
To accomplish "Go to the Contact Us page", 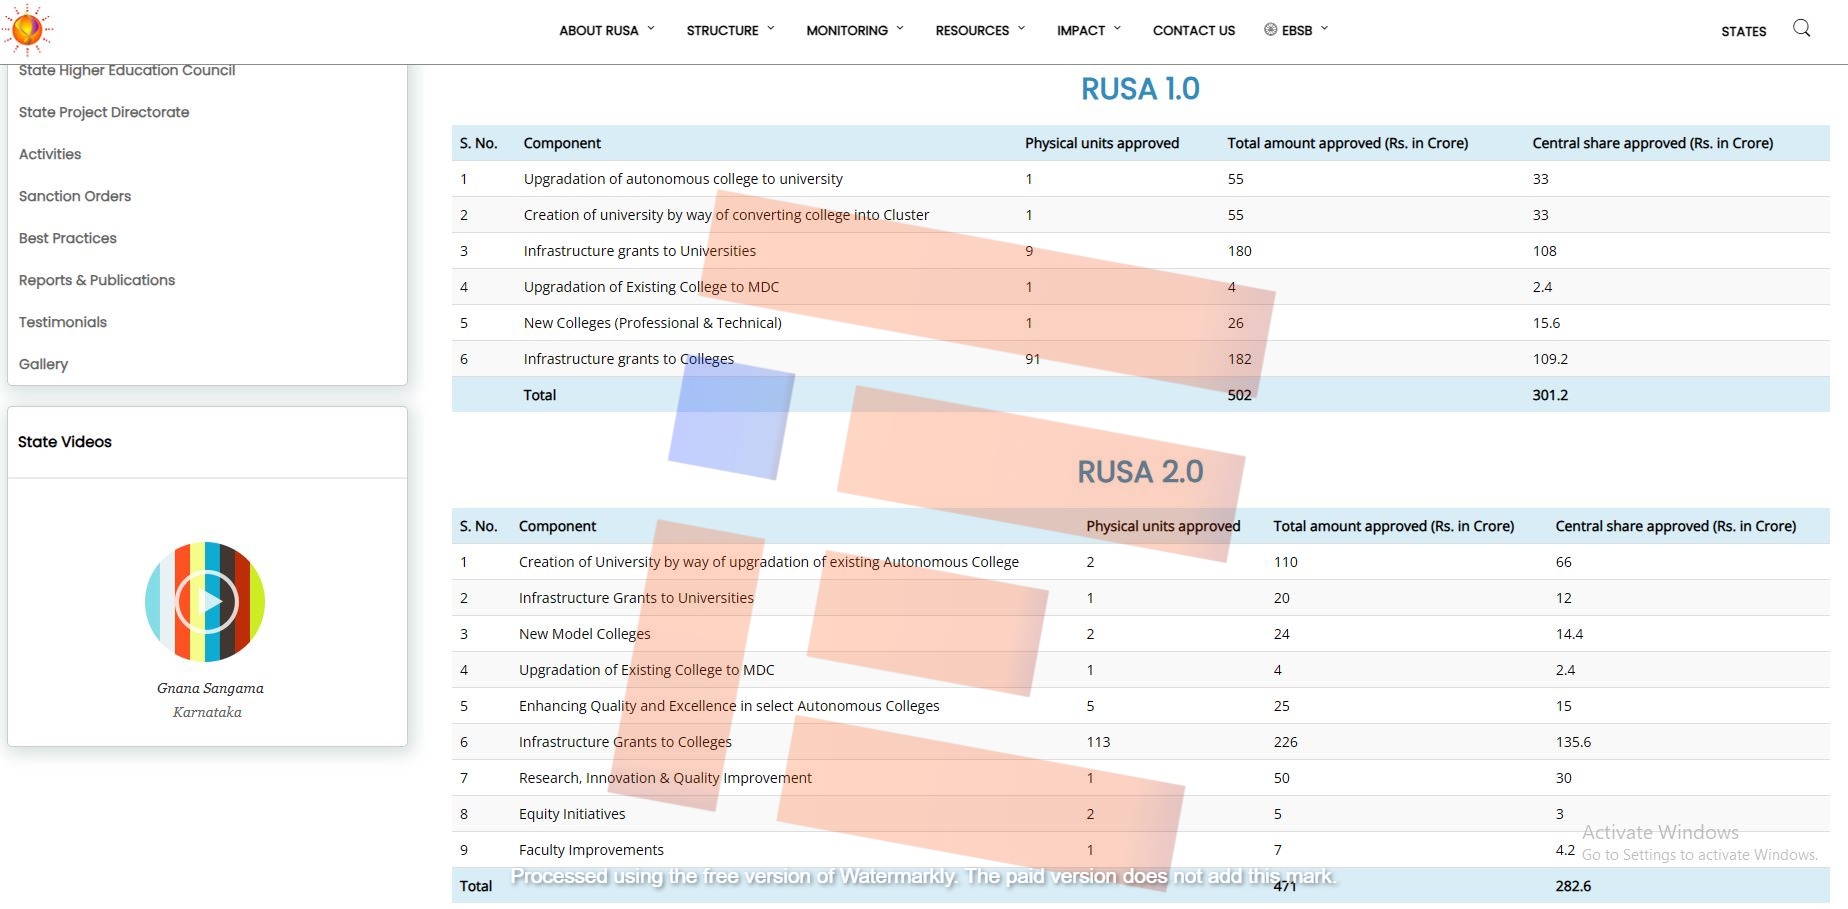I will [x=1193, y=31].
